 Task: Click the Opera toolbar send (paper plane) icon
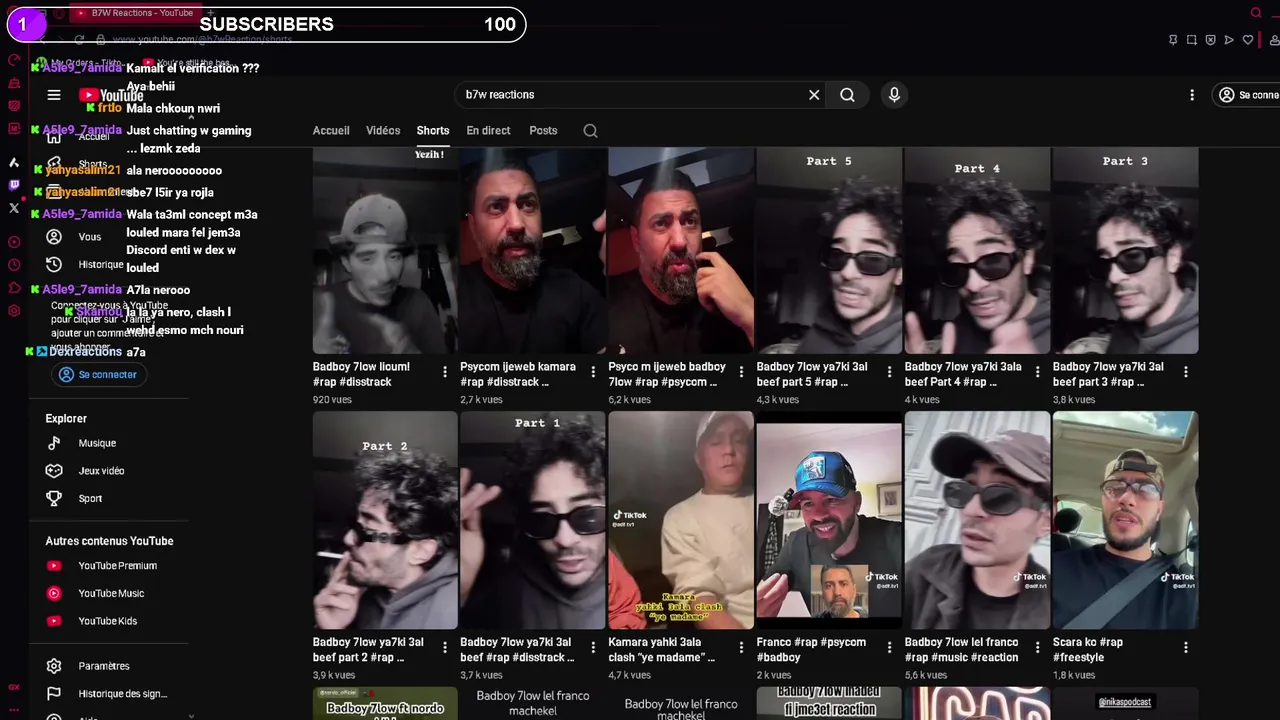coord(1229,40)
